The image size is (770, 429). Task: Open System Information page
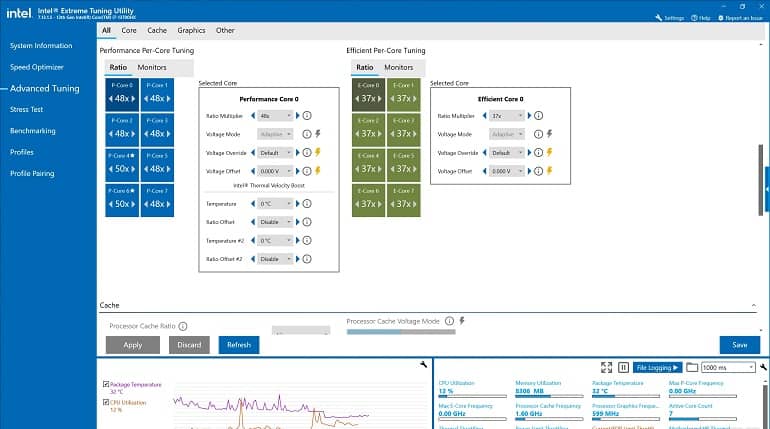click(41, 46)
